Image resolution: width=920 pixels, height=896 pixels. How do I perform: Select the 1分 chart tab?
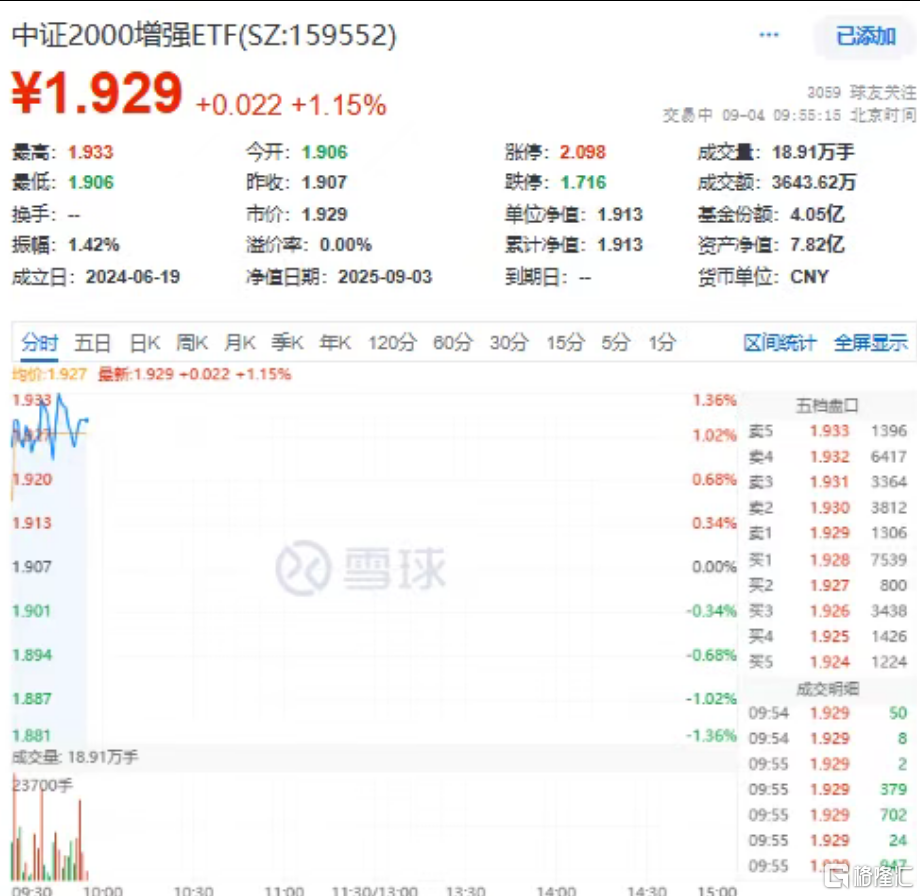click(x=662, y=342)
